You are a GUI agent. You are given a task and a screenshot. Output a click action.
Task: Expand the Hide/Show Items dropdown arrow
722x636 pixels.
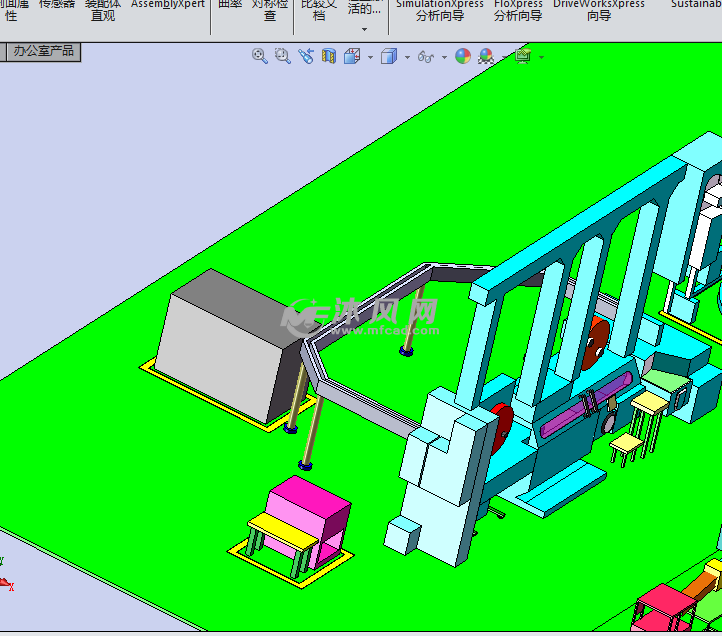pyautogui.click(x=444, y=58)
